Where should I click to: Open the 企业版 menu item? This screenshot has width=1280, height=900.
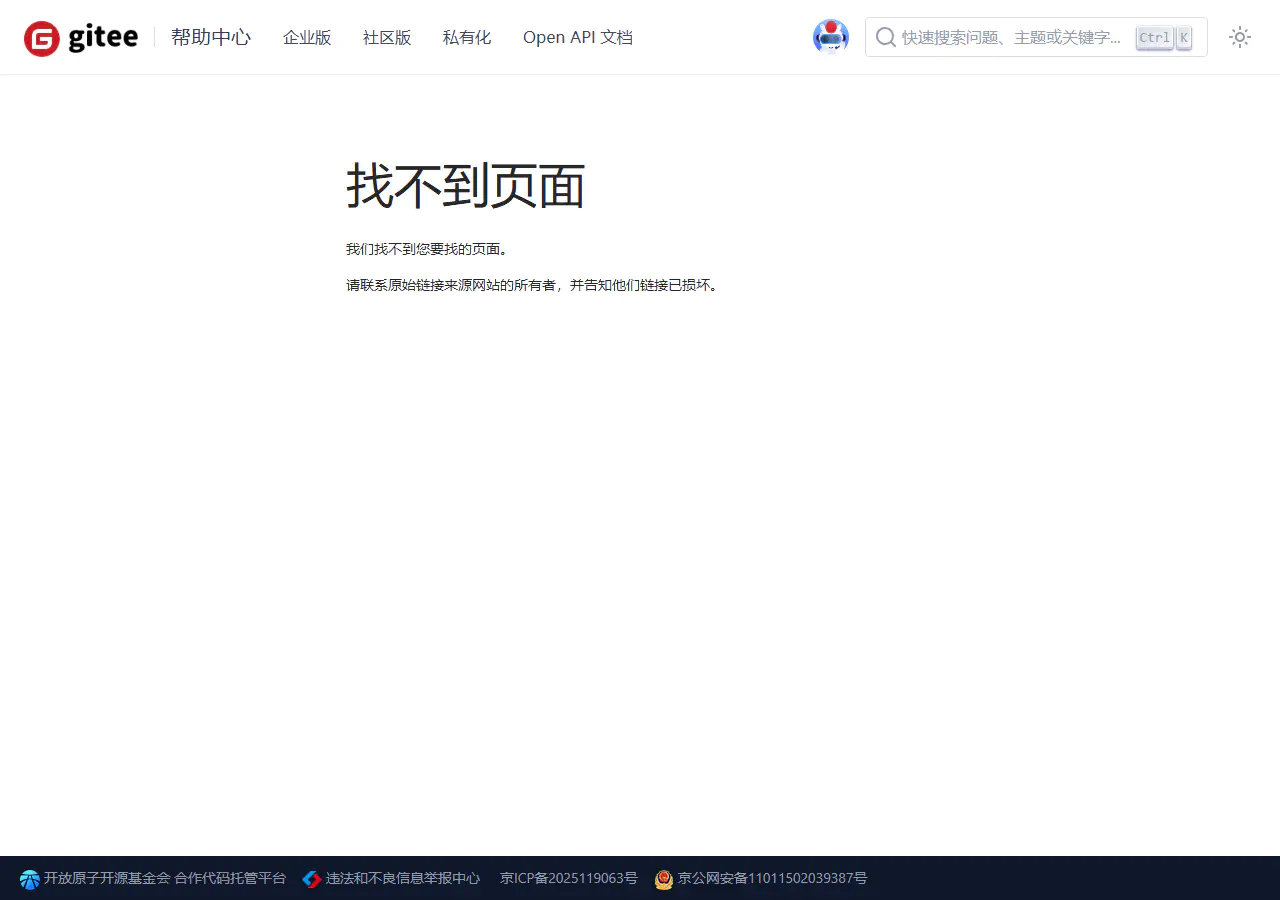click(x=307, y=38)
